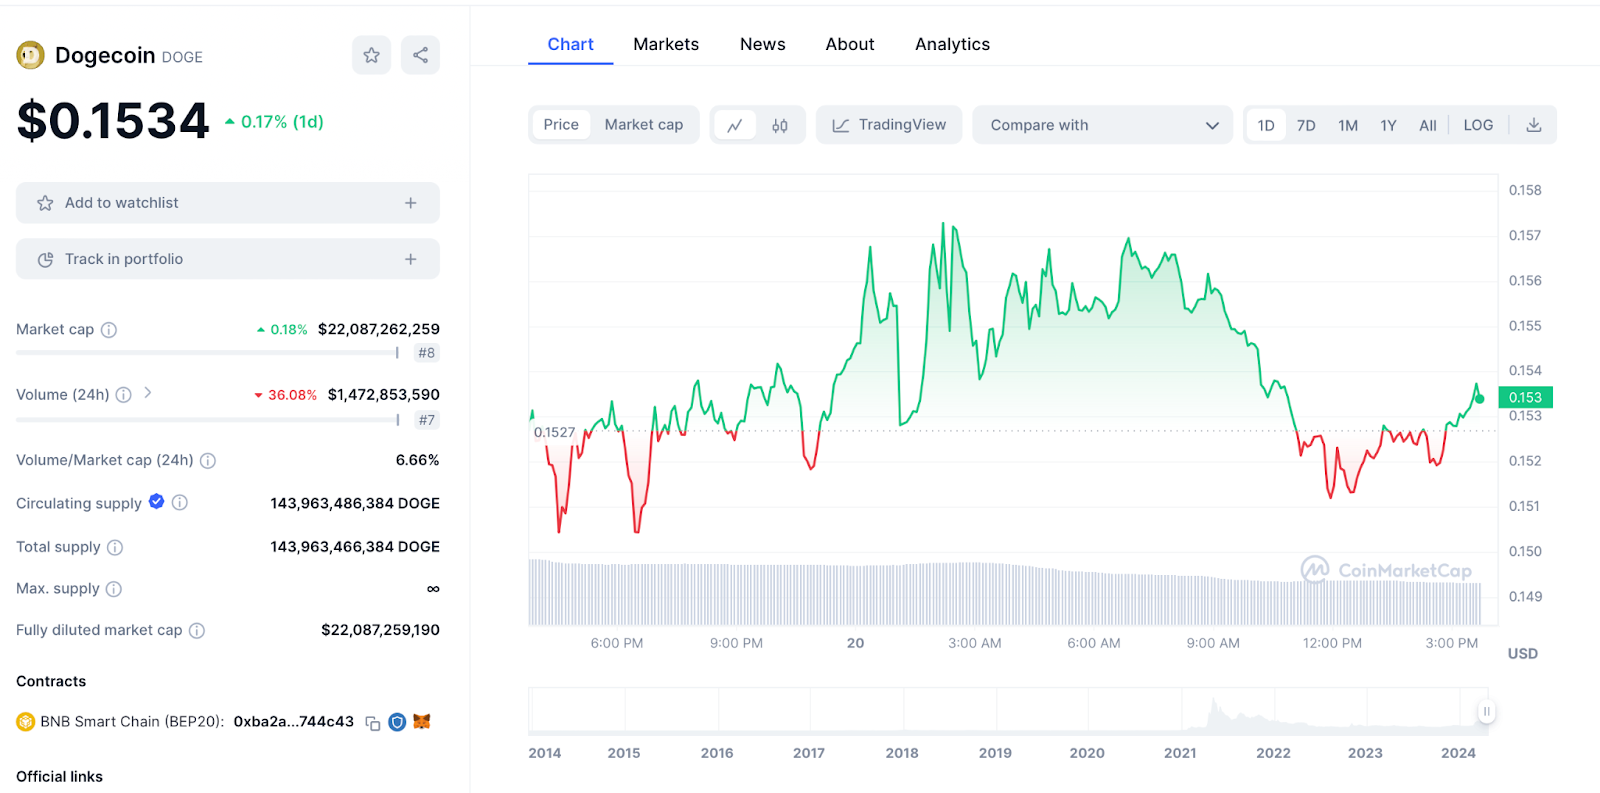Open the Compare with dropdown

click(1103, 125)
